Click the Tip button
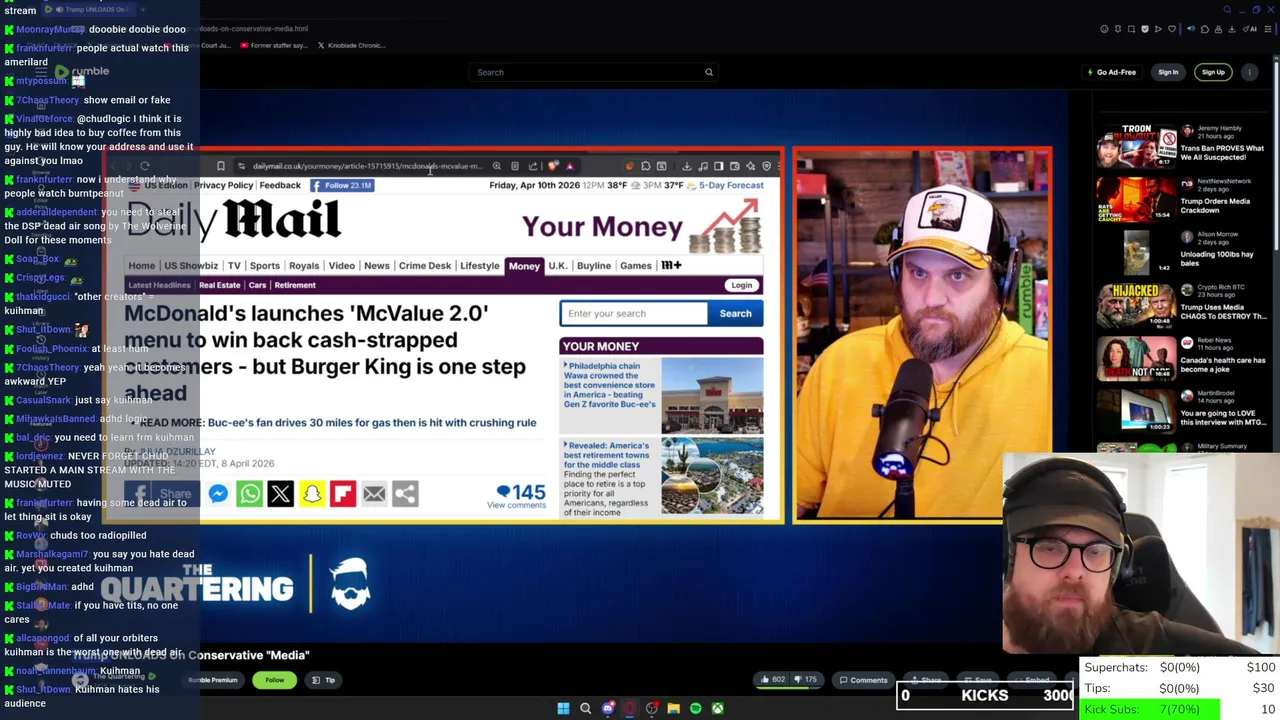This screenshot has width=1280, height=720. coord(323,680)
